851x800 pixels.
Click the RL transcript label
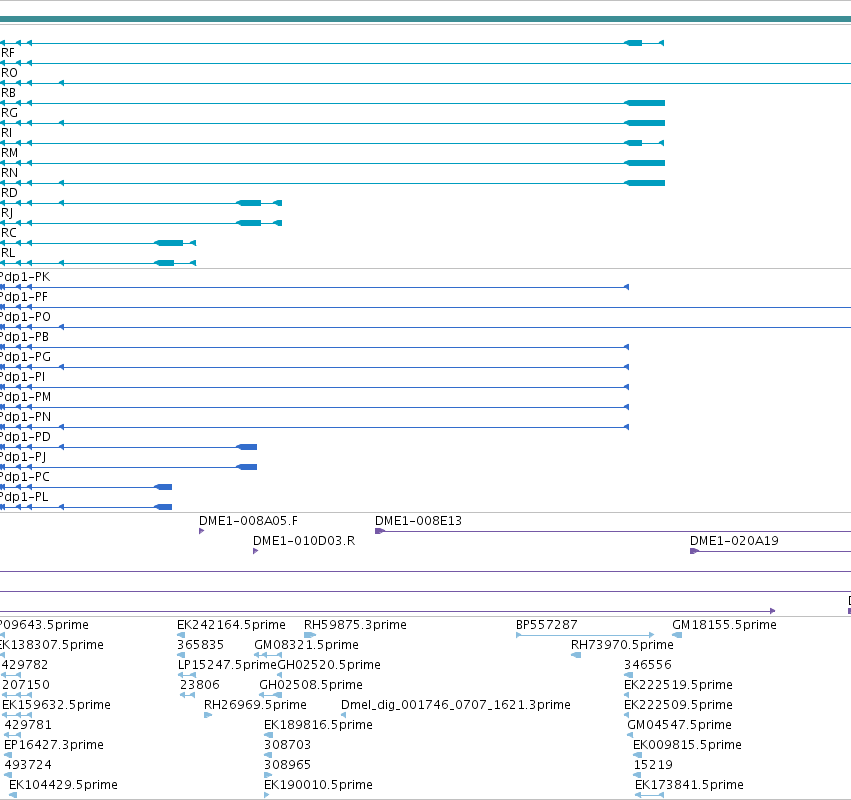point(8,253)
